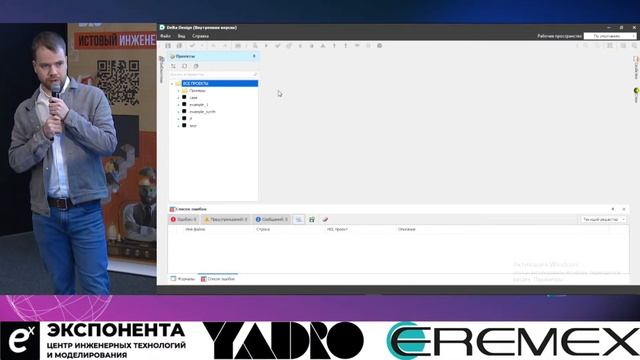Click the folder icon beside Примеры
The image size is (640, 360).
184,90
